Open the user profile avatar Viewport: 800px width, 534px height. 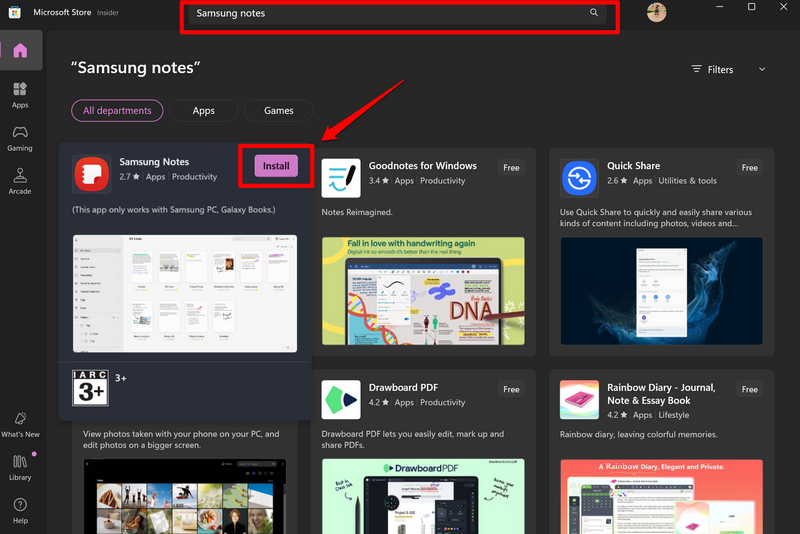pyautogui.click(x=656, y=13)
